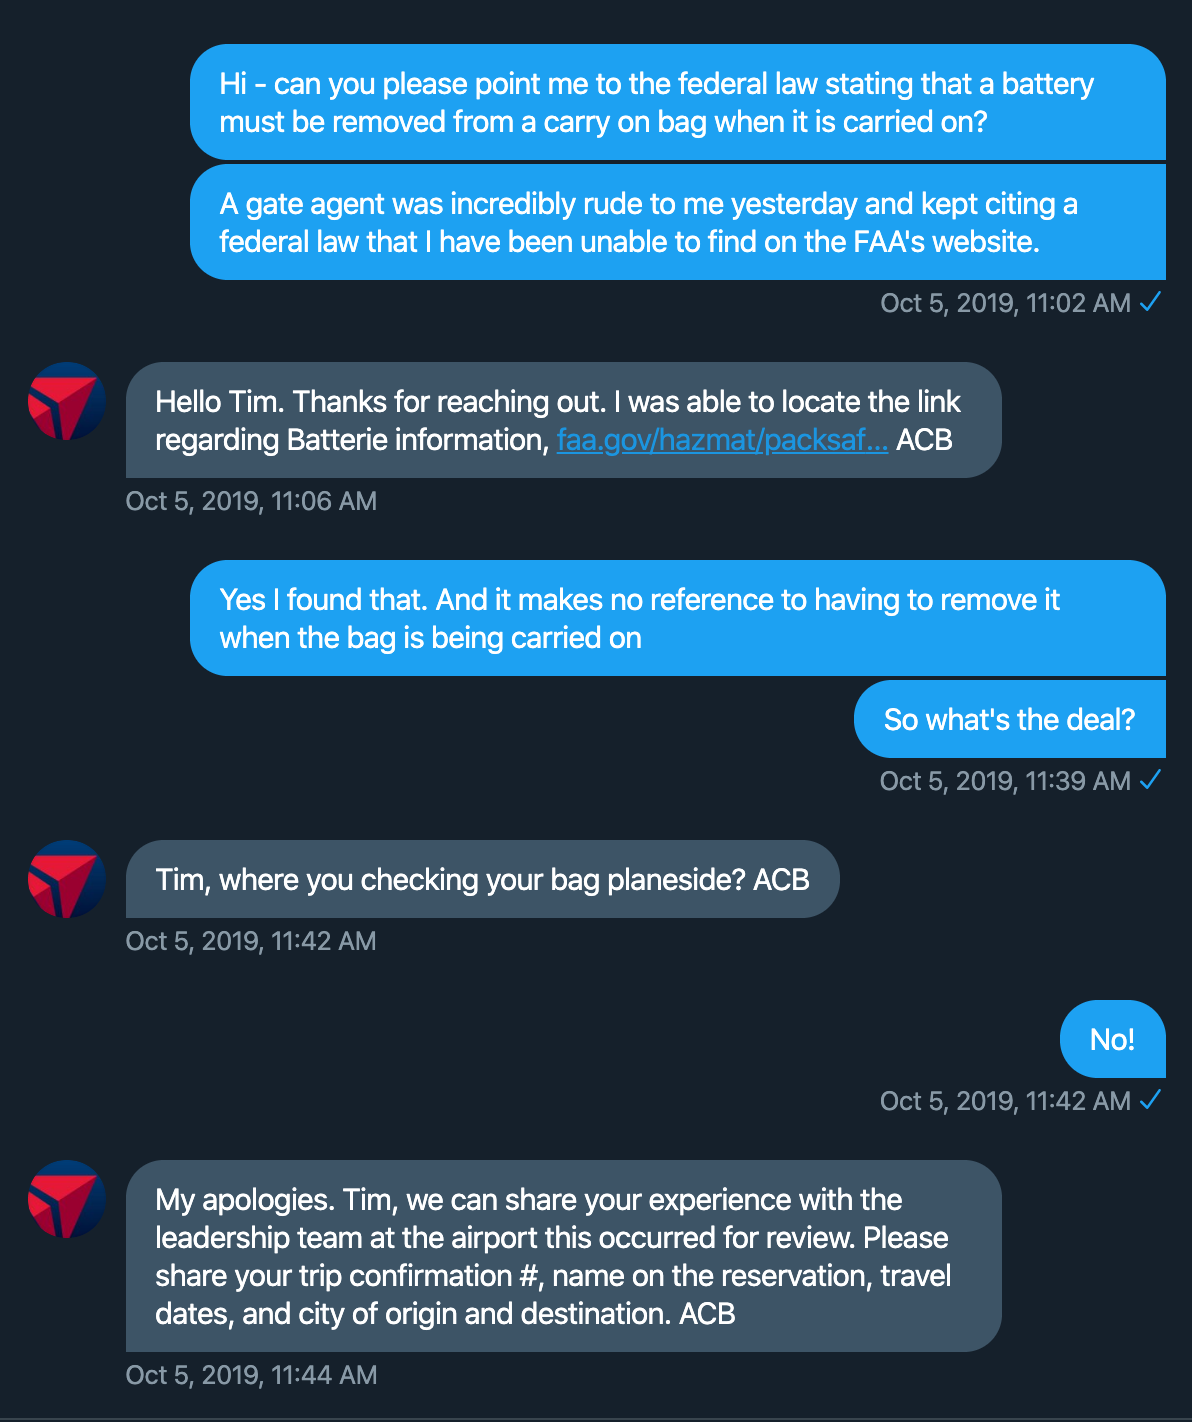Select the 'My apologies. Tim' reply bubble
The height and width of the screenshot is (1422, 1192).
tap(564, 1256)
